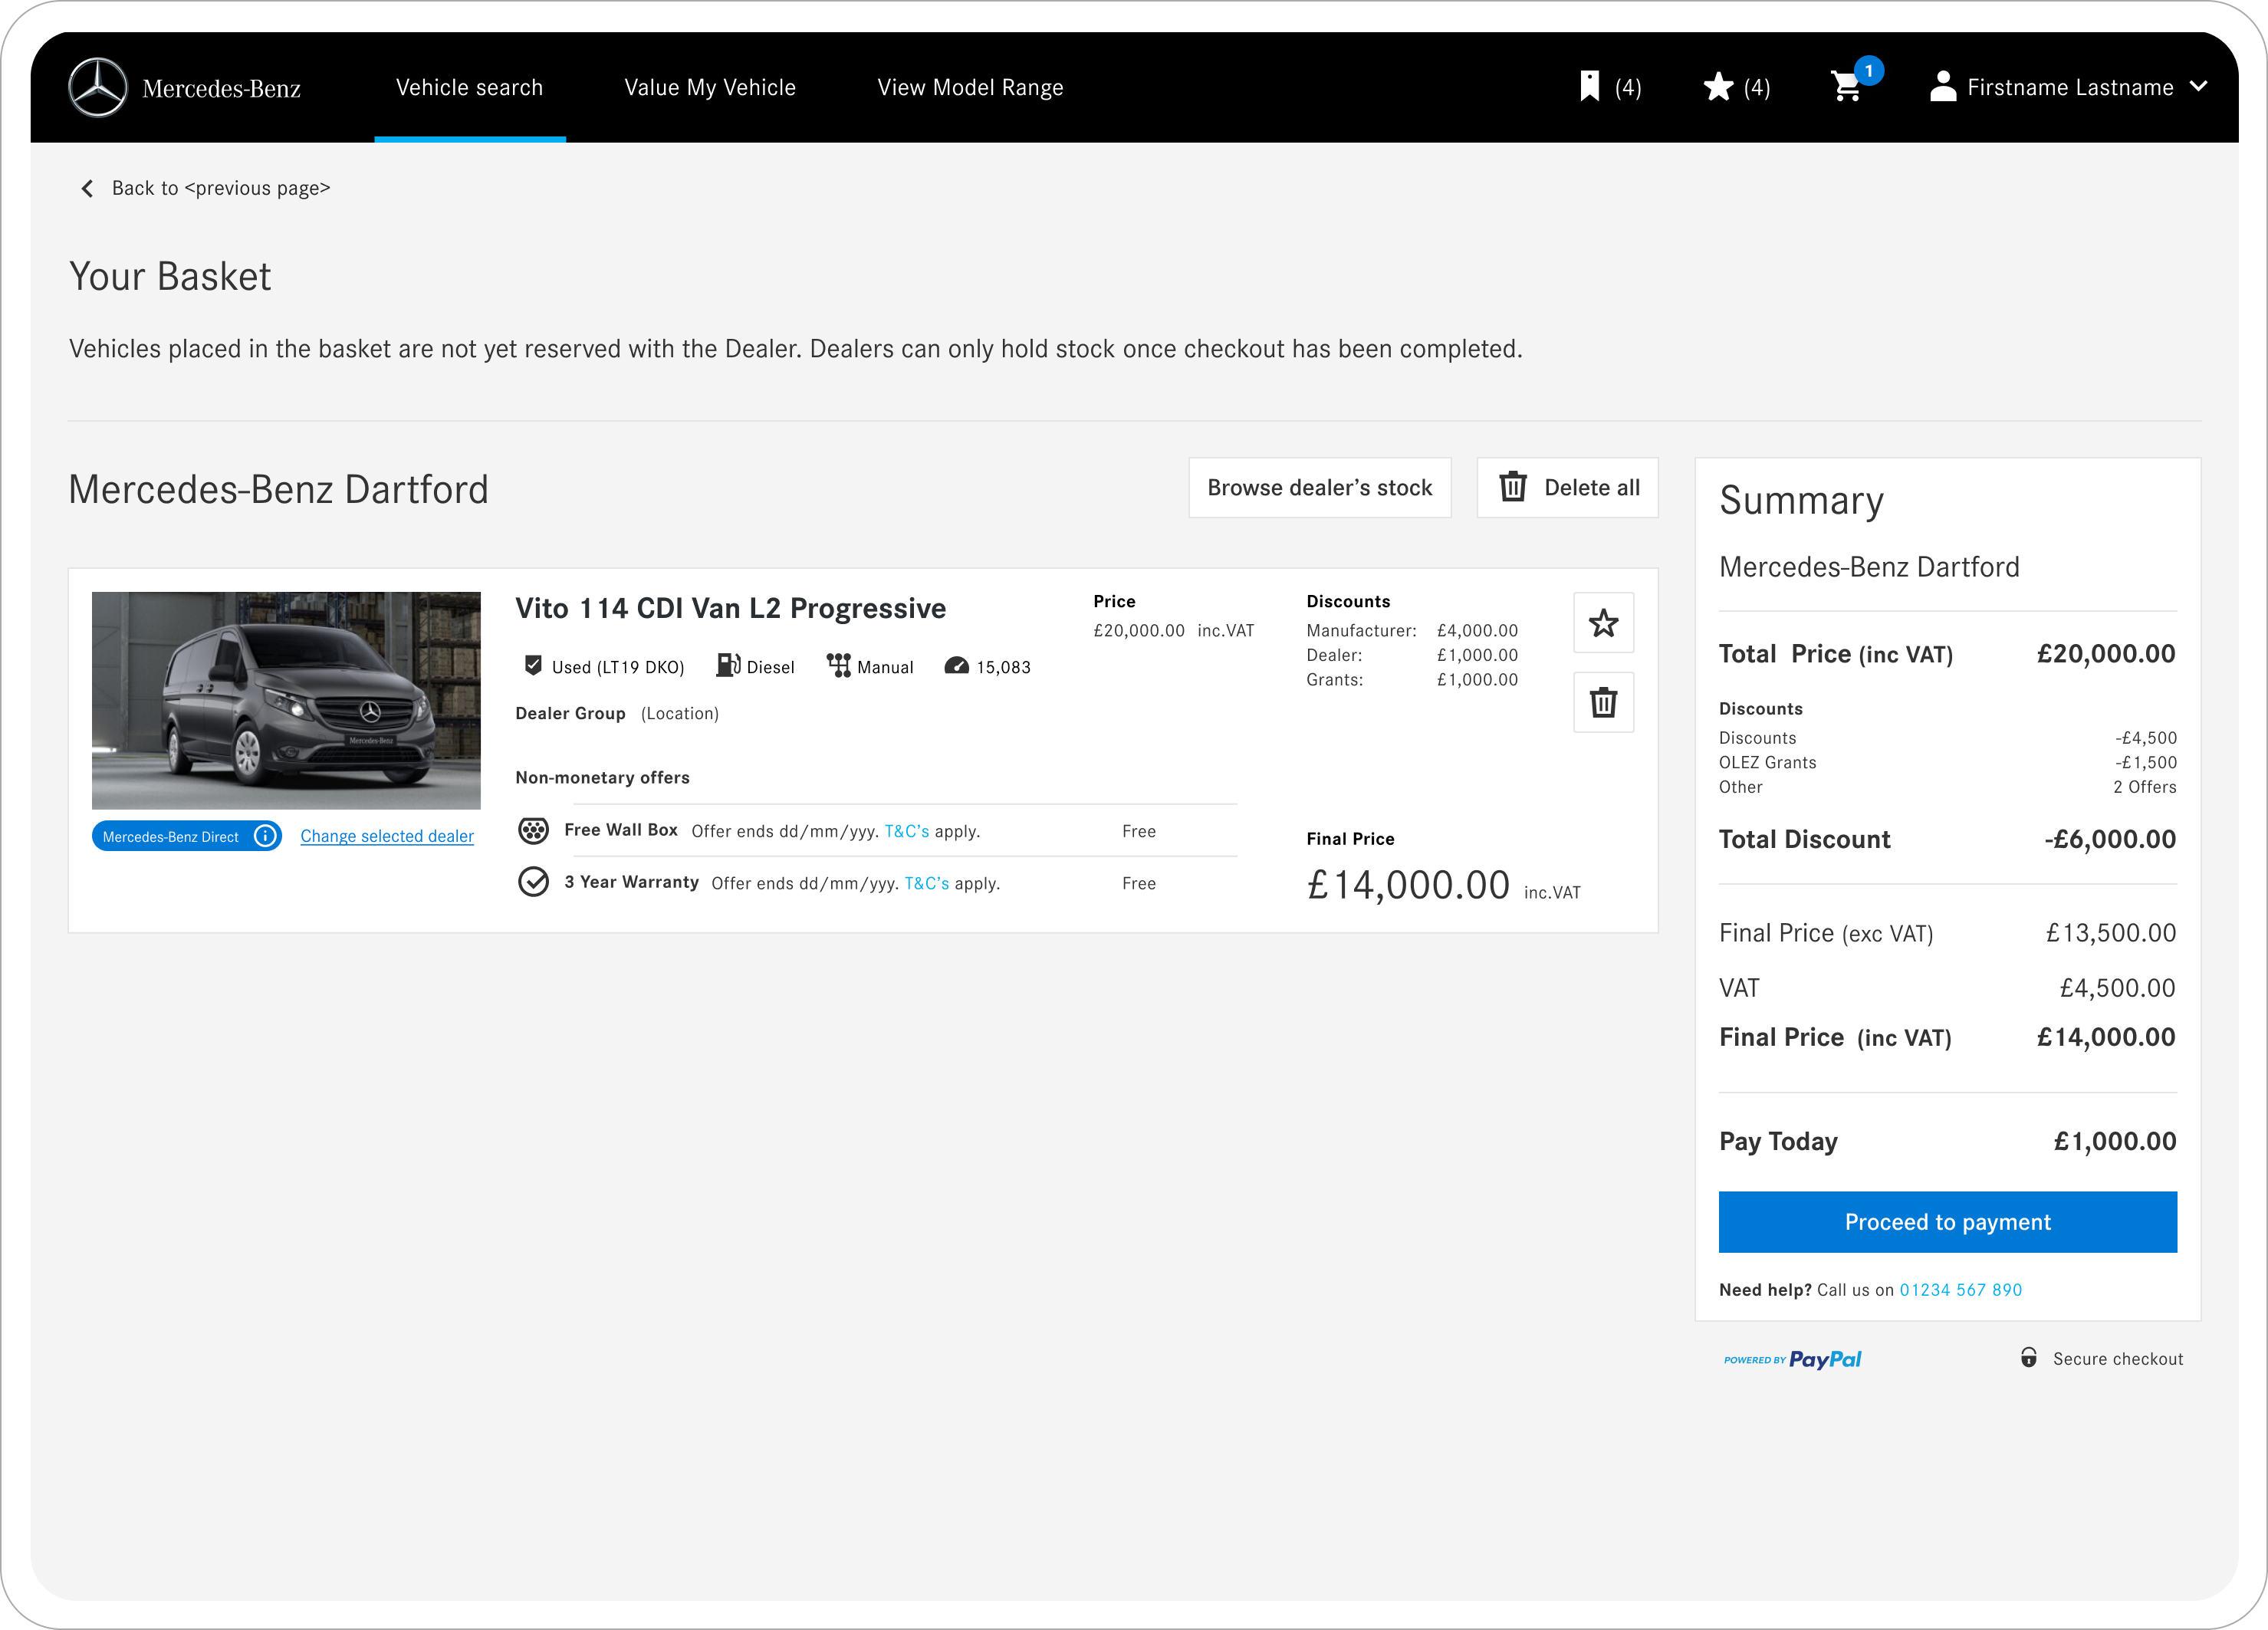Click the cart notification badge showing 1

pos(1868,71)
